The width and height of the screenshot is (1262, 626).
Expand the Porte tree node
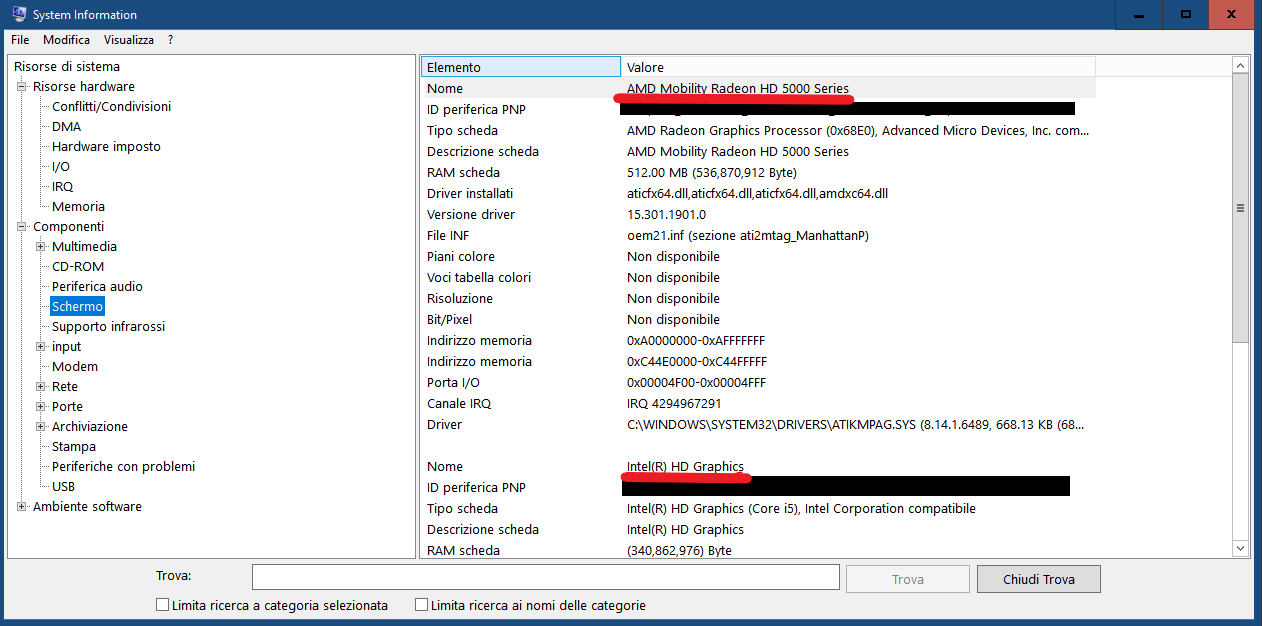41,407
